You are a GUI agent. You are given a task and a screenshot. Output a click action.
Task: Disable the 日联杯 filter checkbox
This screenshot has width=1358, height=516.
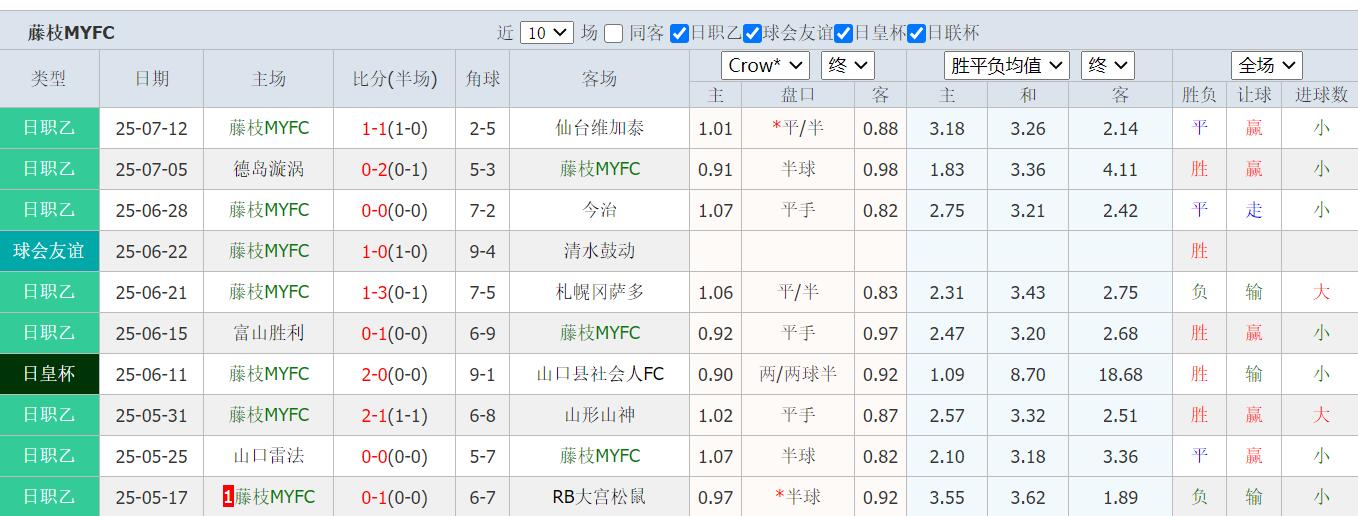[917, 33]
